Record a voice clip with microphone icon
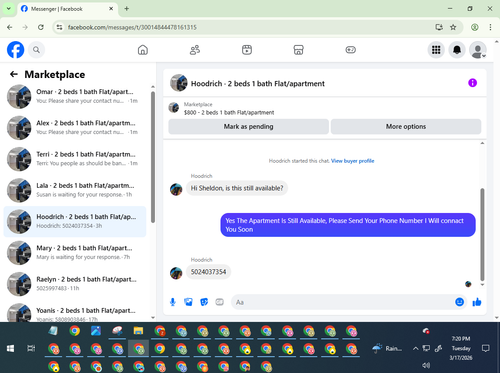 click(173, 302)
